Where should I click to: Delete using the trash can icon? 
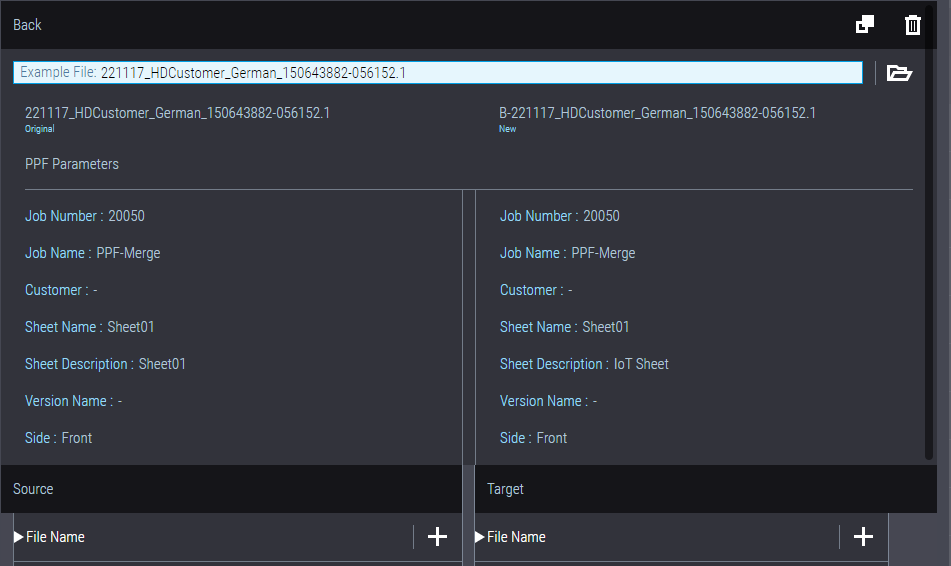(x=912, y=25)
